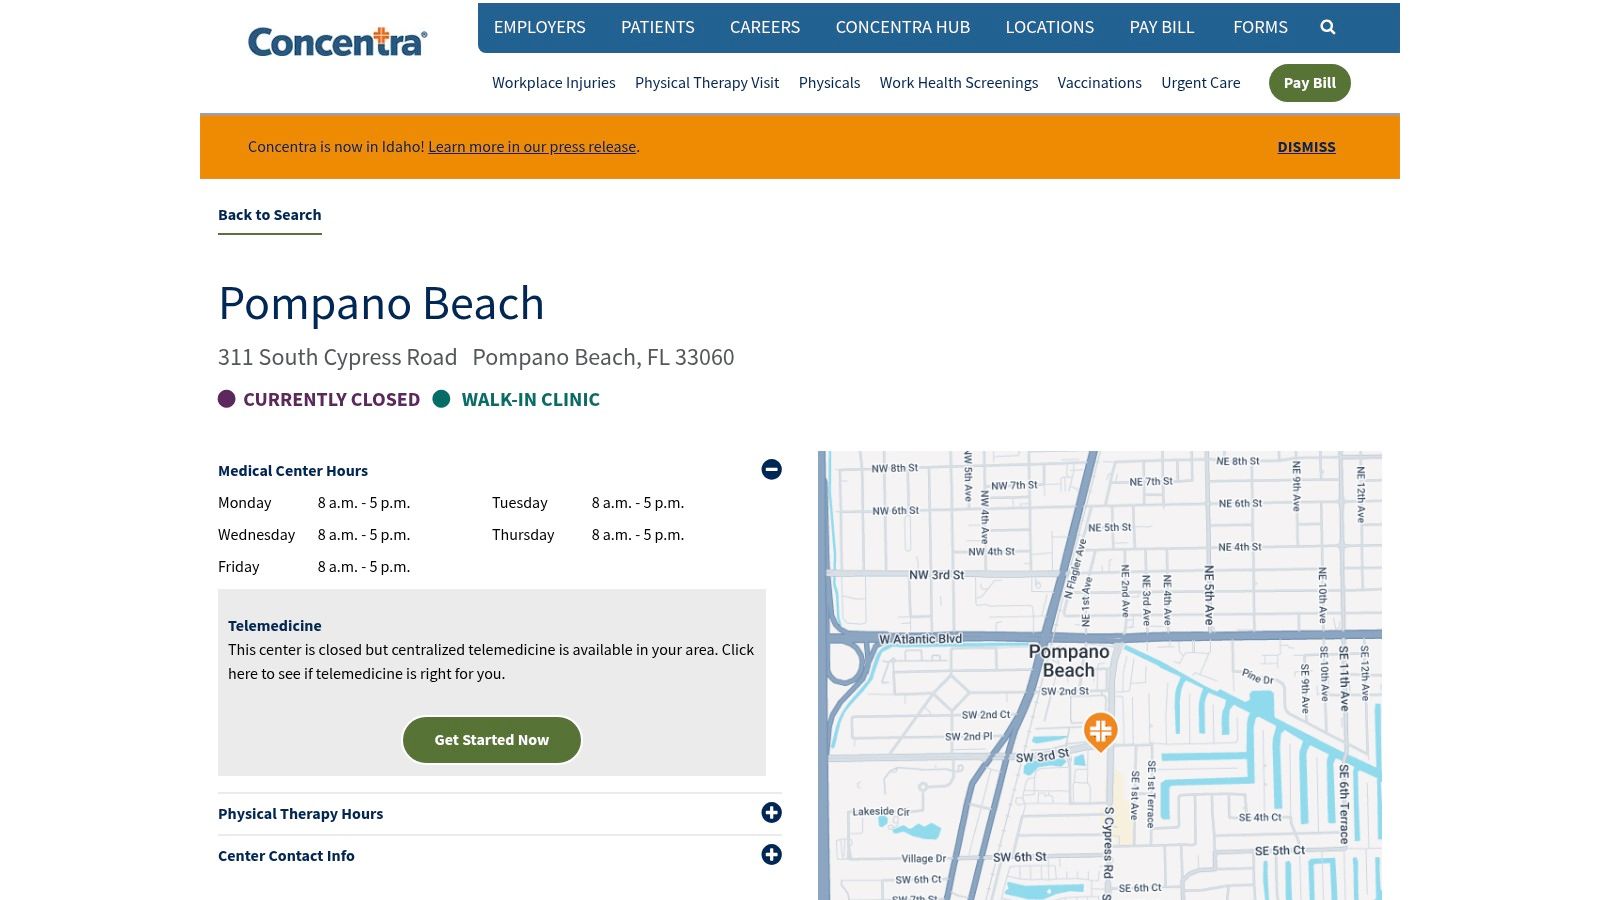1600x900 pixels.
Task: Go Back to Search
Action: tap(270, 215)
